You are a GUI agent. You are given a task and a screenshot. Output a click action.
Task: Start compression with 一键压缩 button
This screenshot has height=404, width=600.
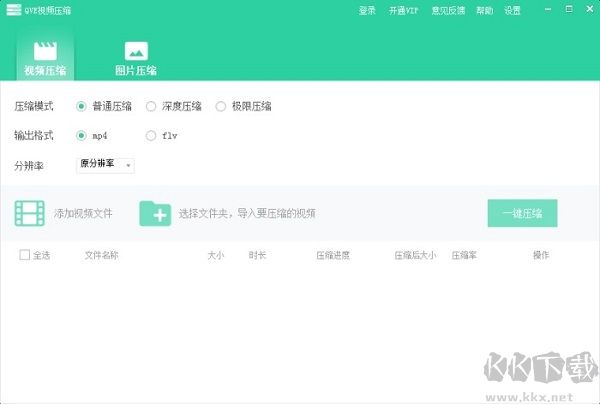[x=522, y=213]
